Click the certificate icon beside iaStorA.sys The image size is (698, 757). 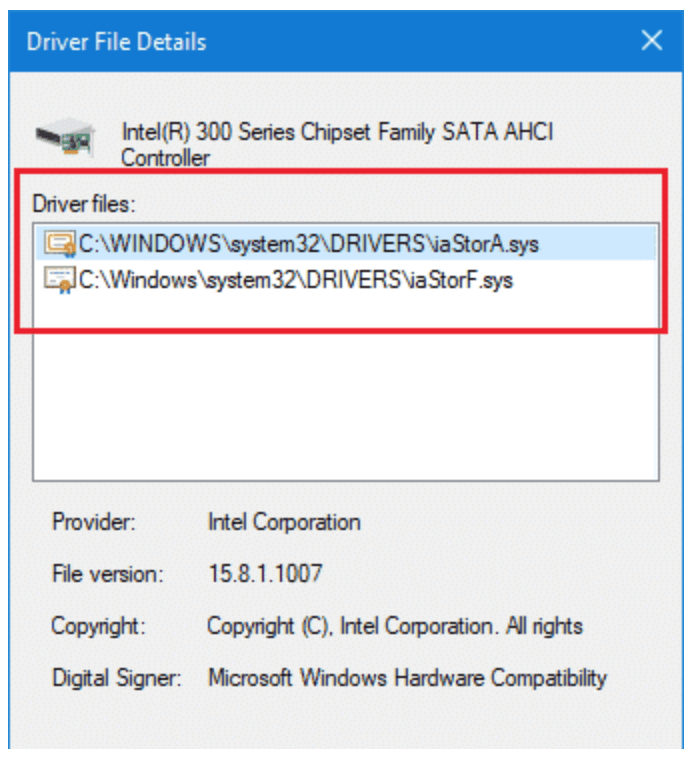[x=60, y=243]
